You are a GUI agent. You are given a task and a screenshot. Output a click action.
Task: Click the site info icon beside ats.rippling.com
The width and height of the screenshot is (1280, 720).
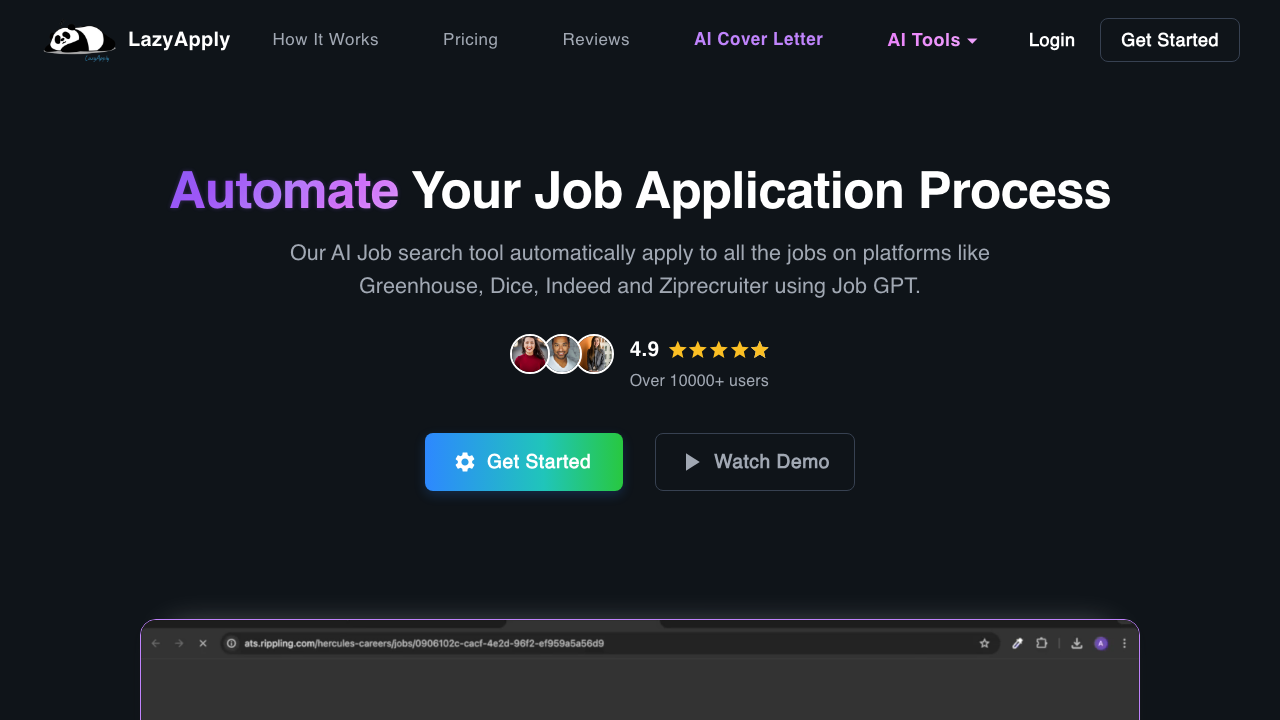(x=231, y=643)
